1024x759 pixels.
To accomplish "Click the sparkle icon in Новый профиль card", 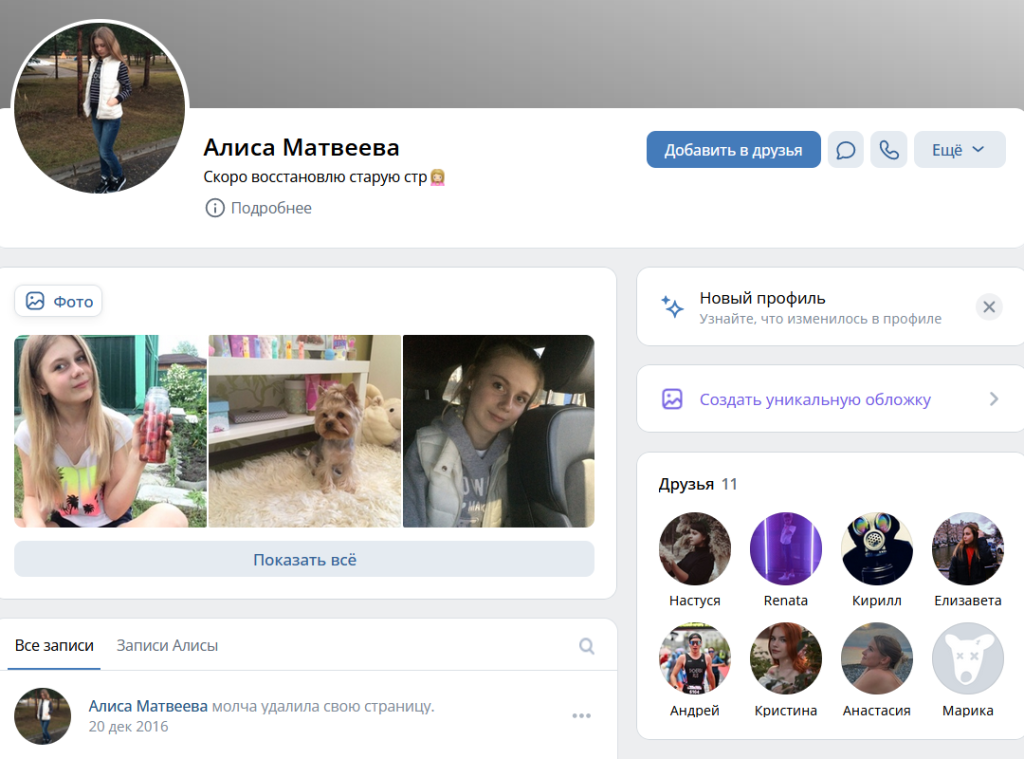I will (672, 306).
